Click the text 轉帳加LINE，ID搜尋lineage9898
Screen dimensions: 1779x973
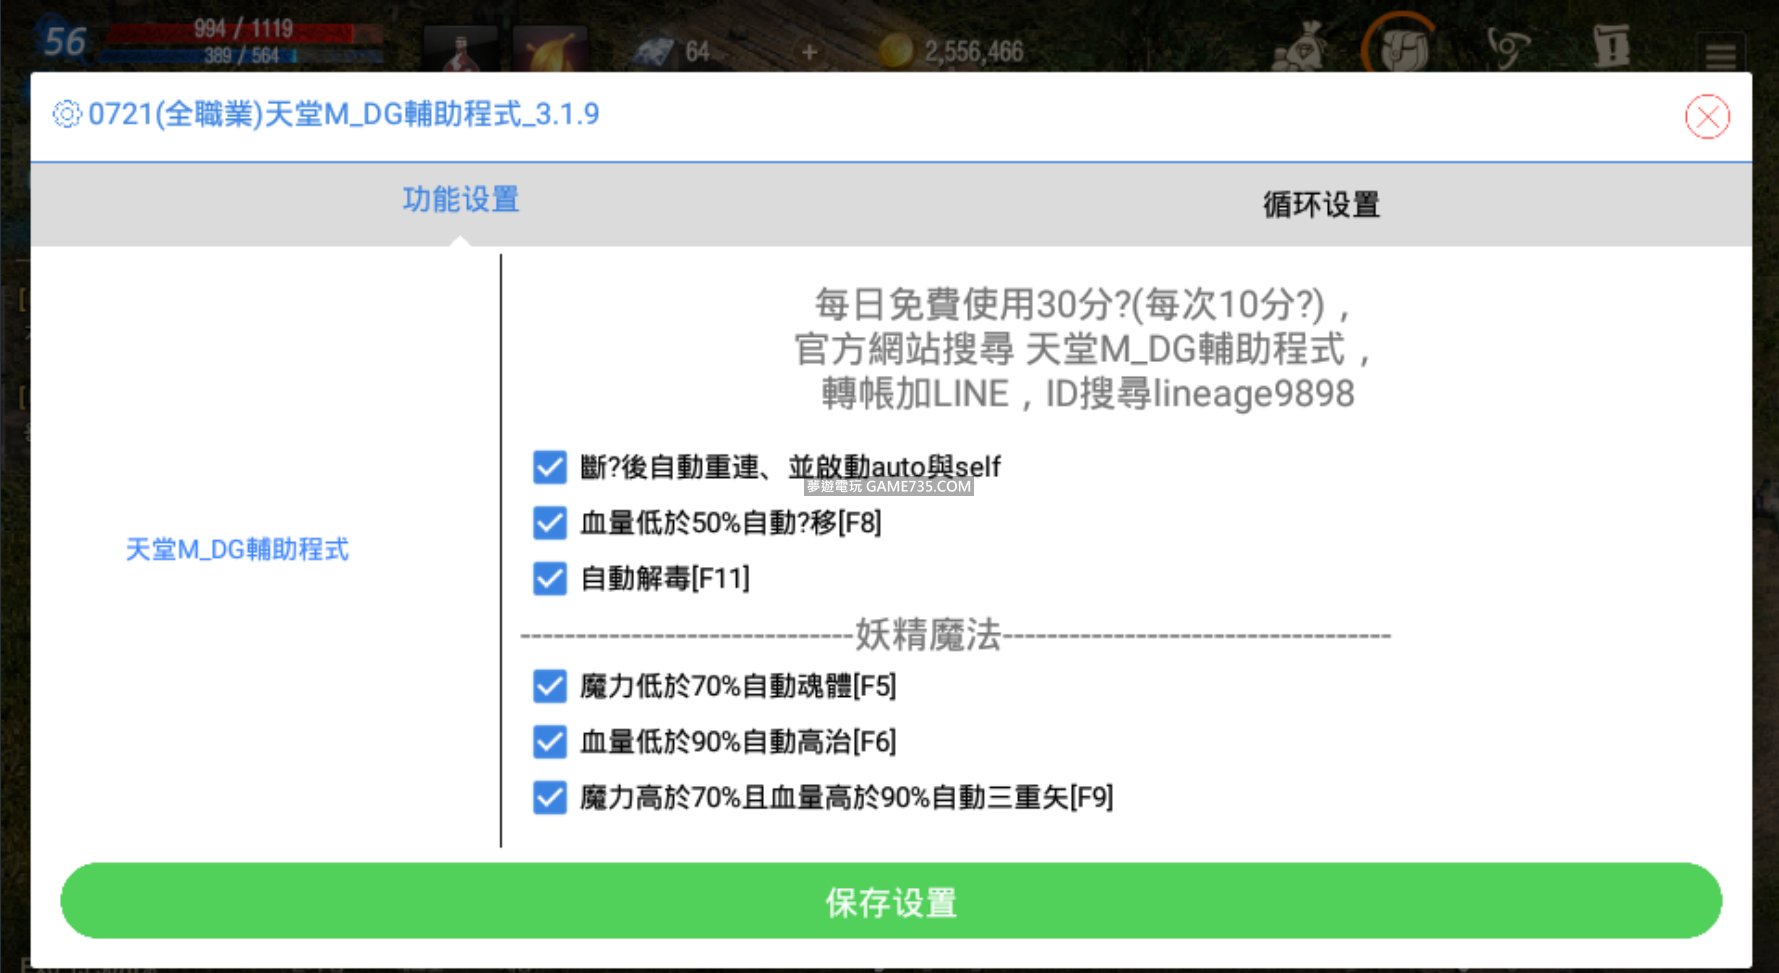click(1088, 394)
